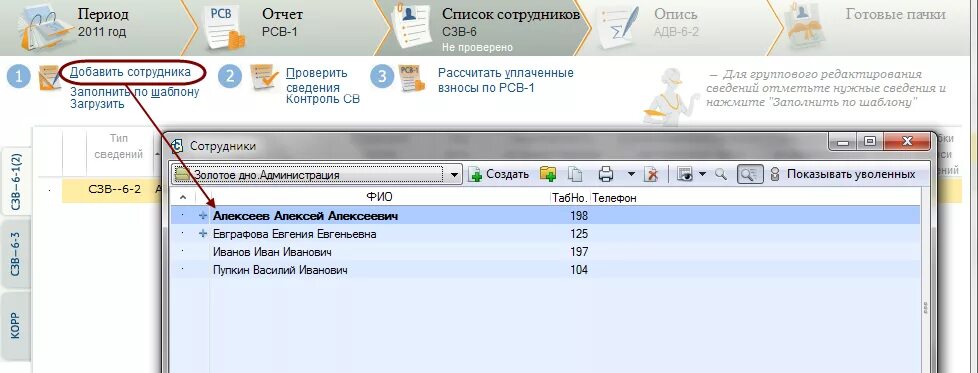Click the РСВ-1 calculation icon
The image size is (978, 373).
click(412, 78)
